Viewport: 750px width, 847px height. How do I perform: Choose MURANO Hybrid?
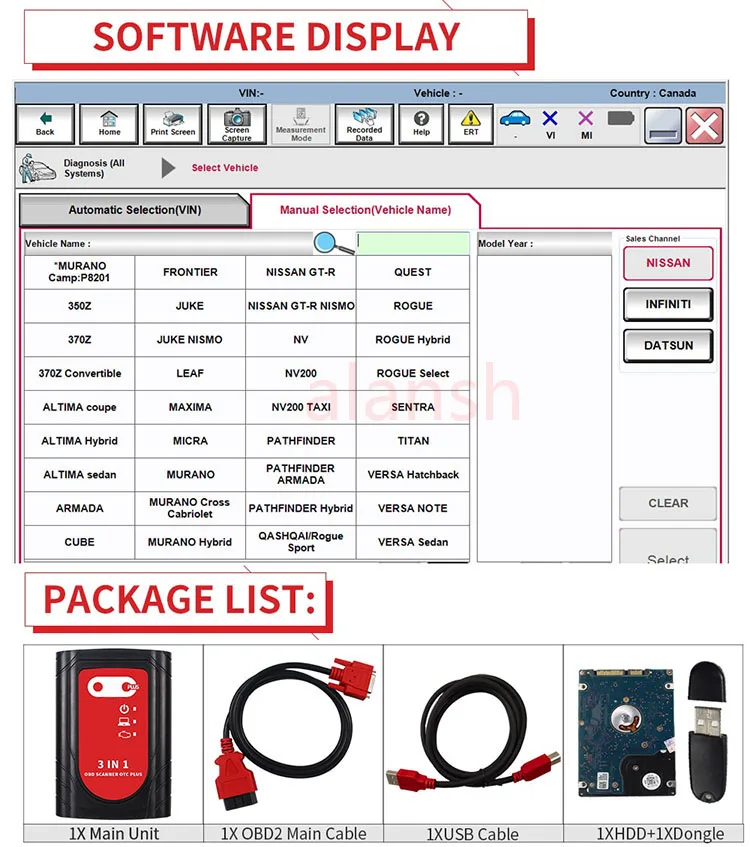coord(190,542)
